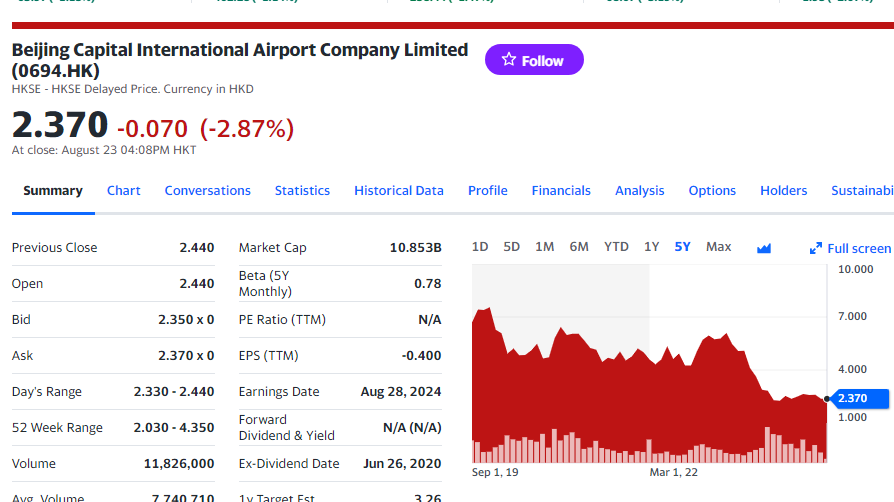
Task: Select the YTD chart range
Action: 616,247
